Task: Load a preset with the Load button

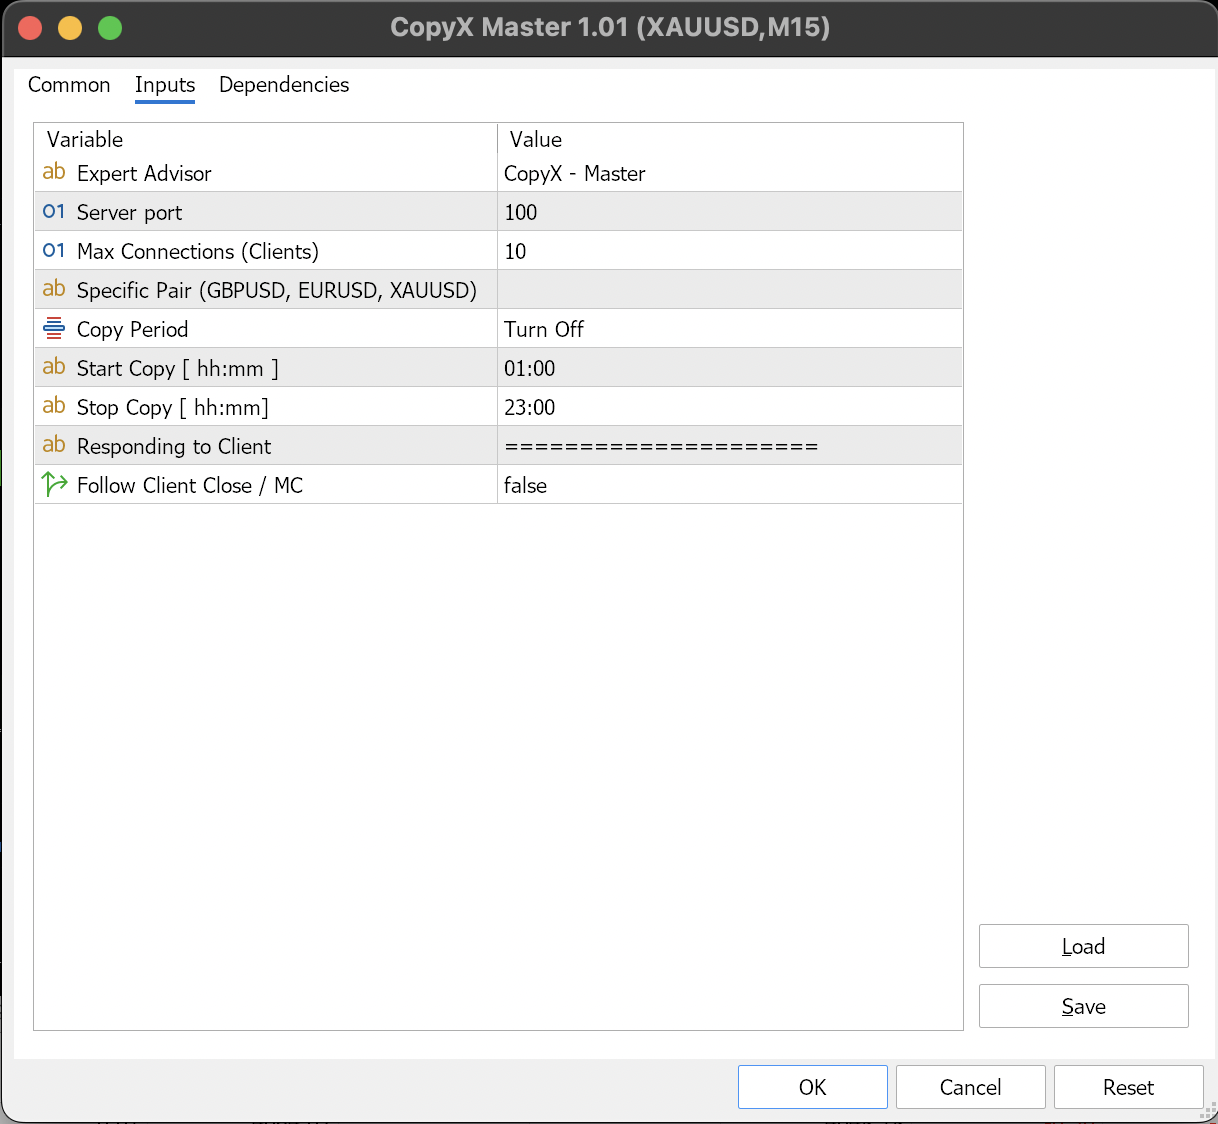Action: pos(1083,946)
